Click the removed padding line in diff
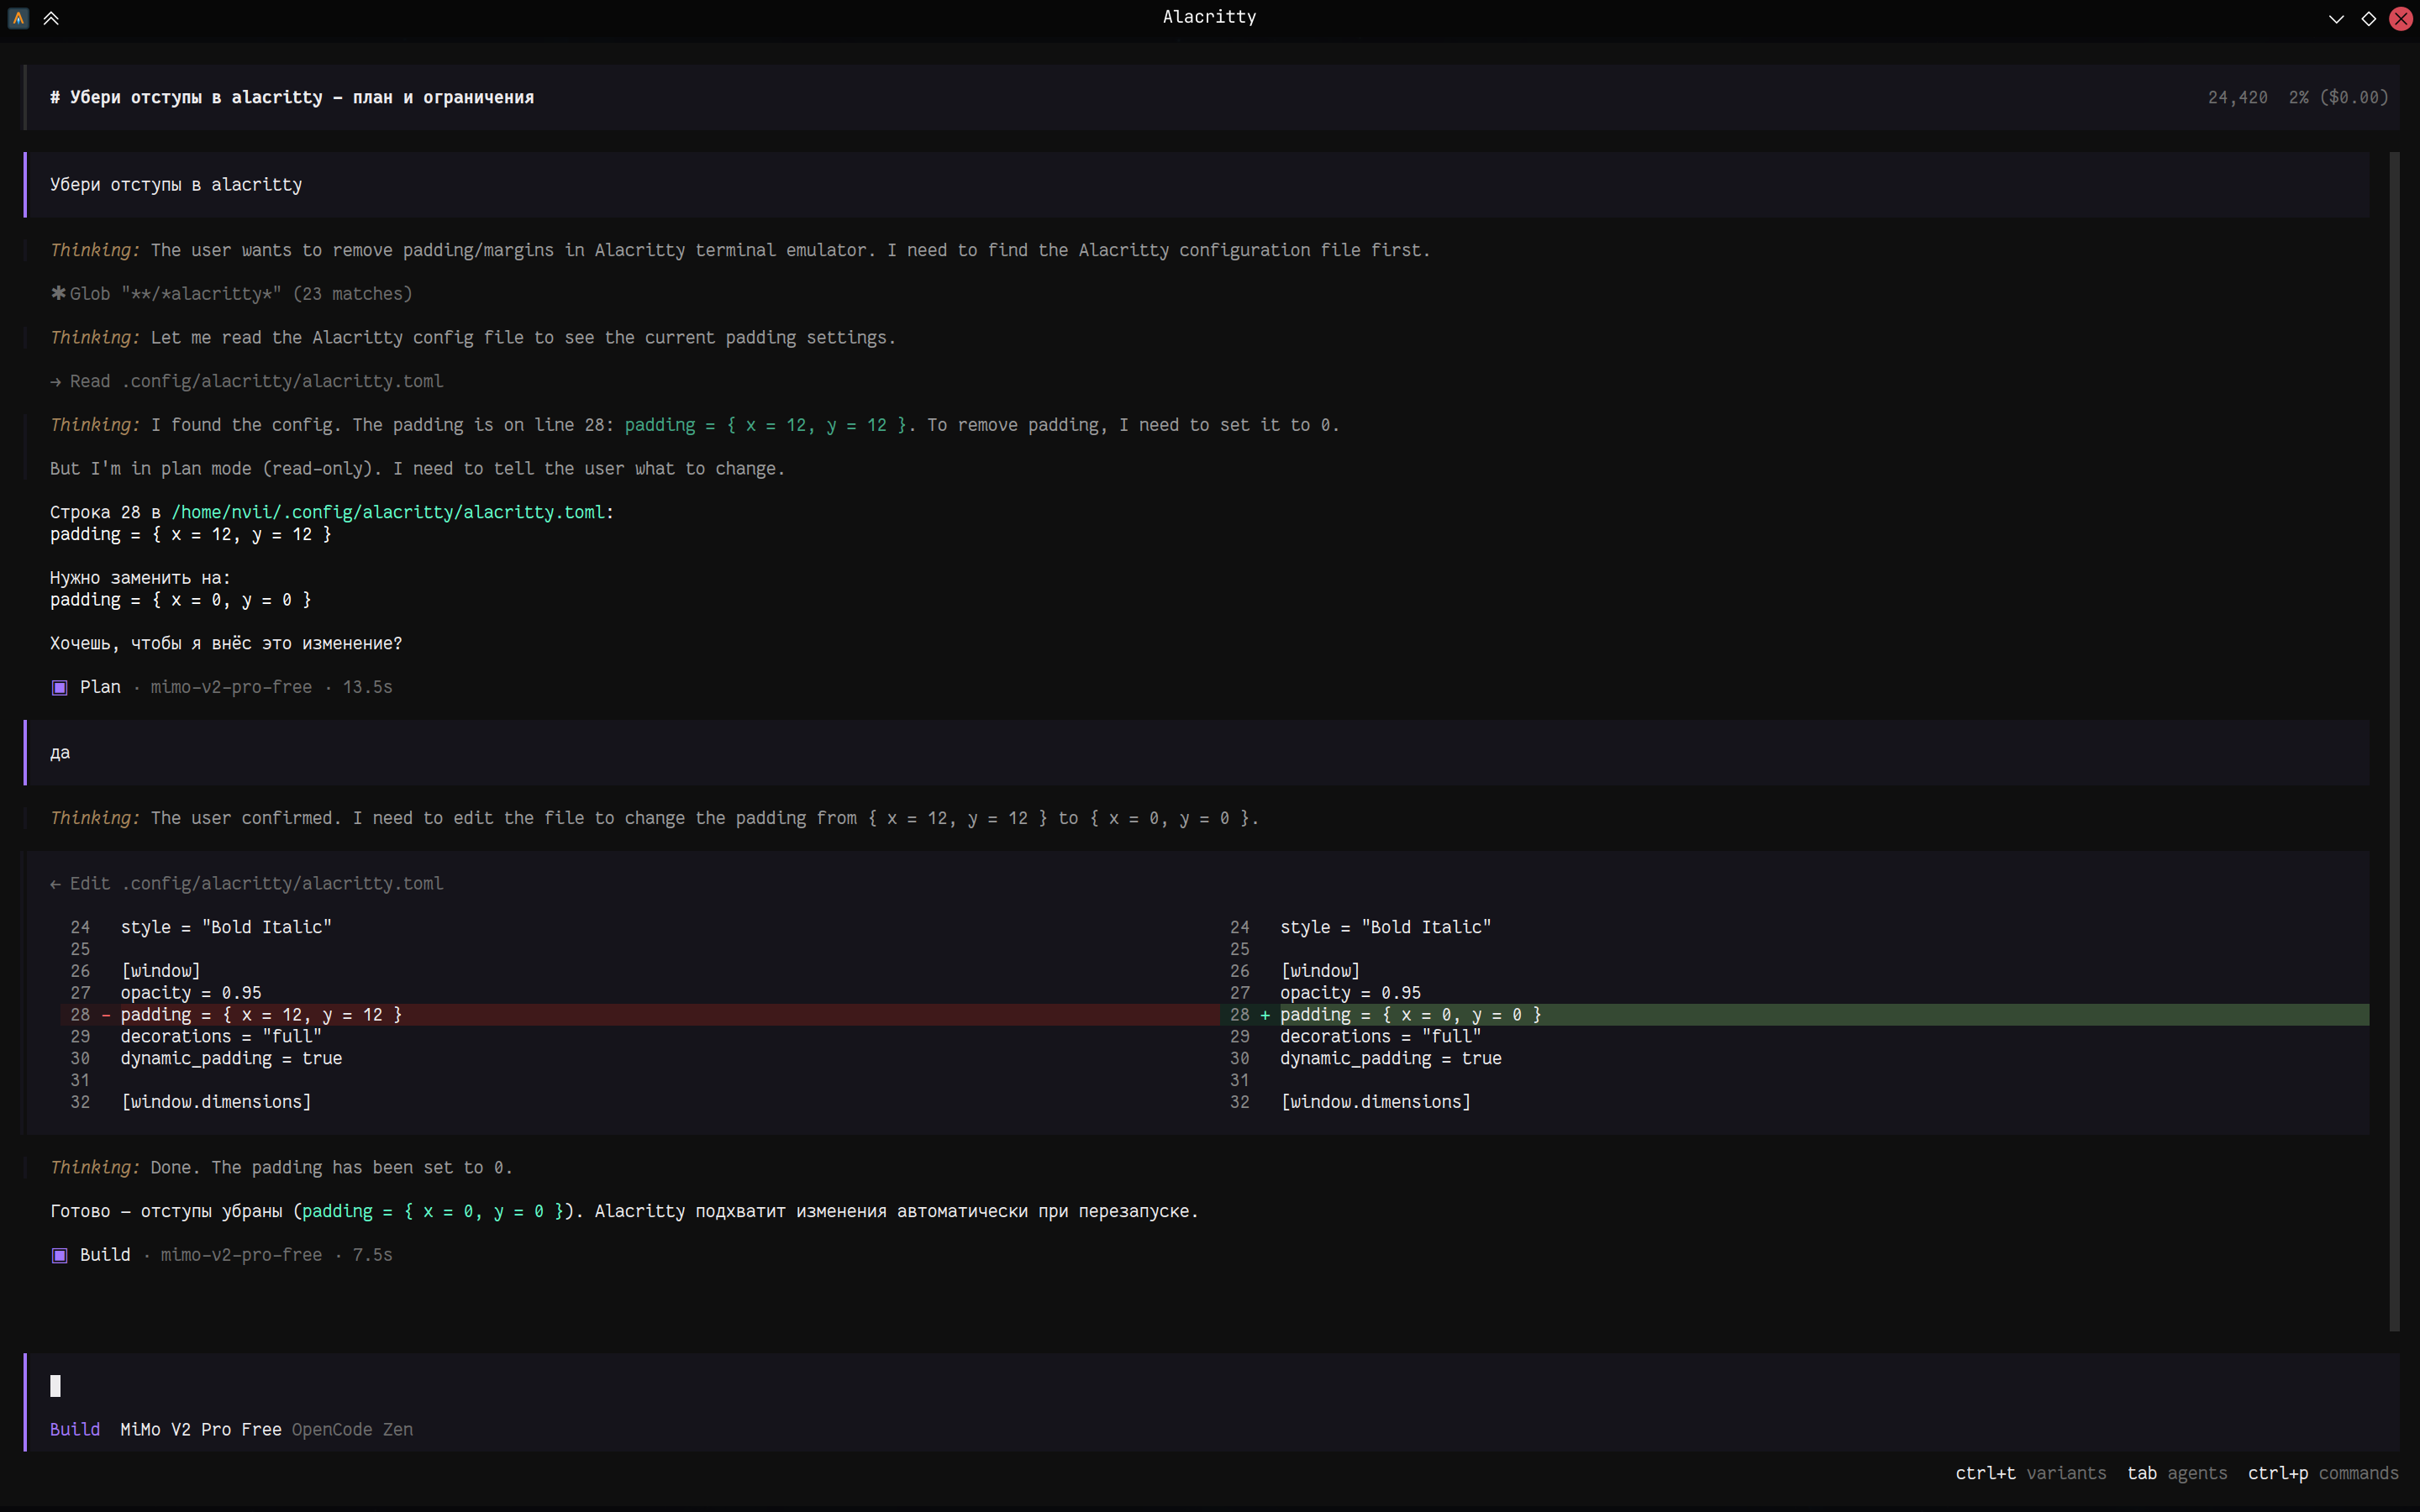The height and width of the screenshot is (1512, 2420). pos(260,1015)
